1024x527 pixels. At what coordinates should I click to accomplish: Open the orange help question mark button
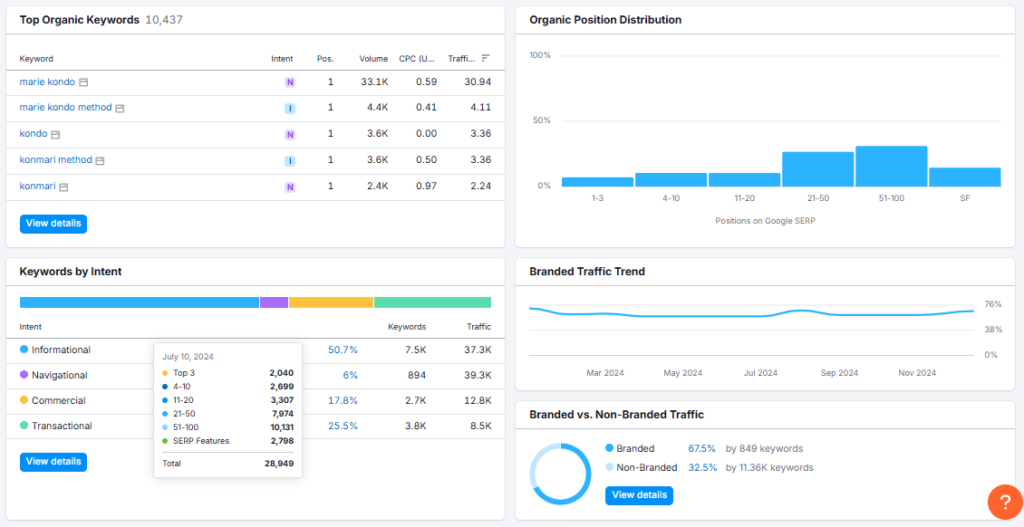pos(1005,503)
